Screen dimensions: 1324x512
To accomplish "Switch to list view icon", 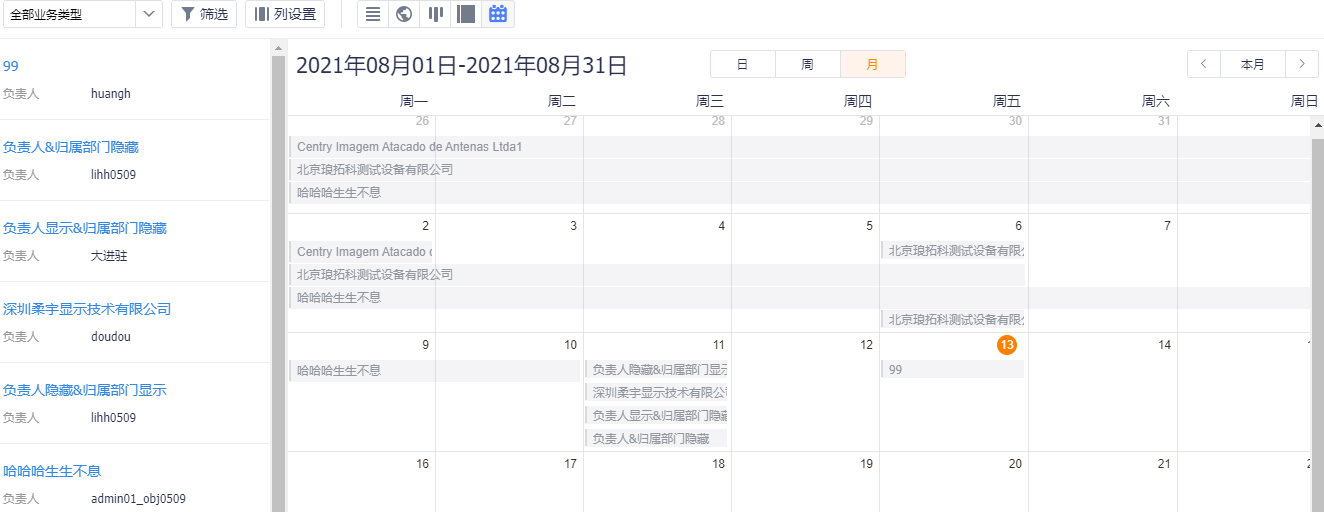I will tap(372, 14).
